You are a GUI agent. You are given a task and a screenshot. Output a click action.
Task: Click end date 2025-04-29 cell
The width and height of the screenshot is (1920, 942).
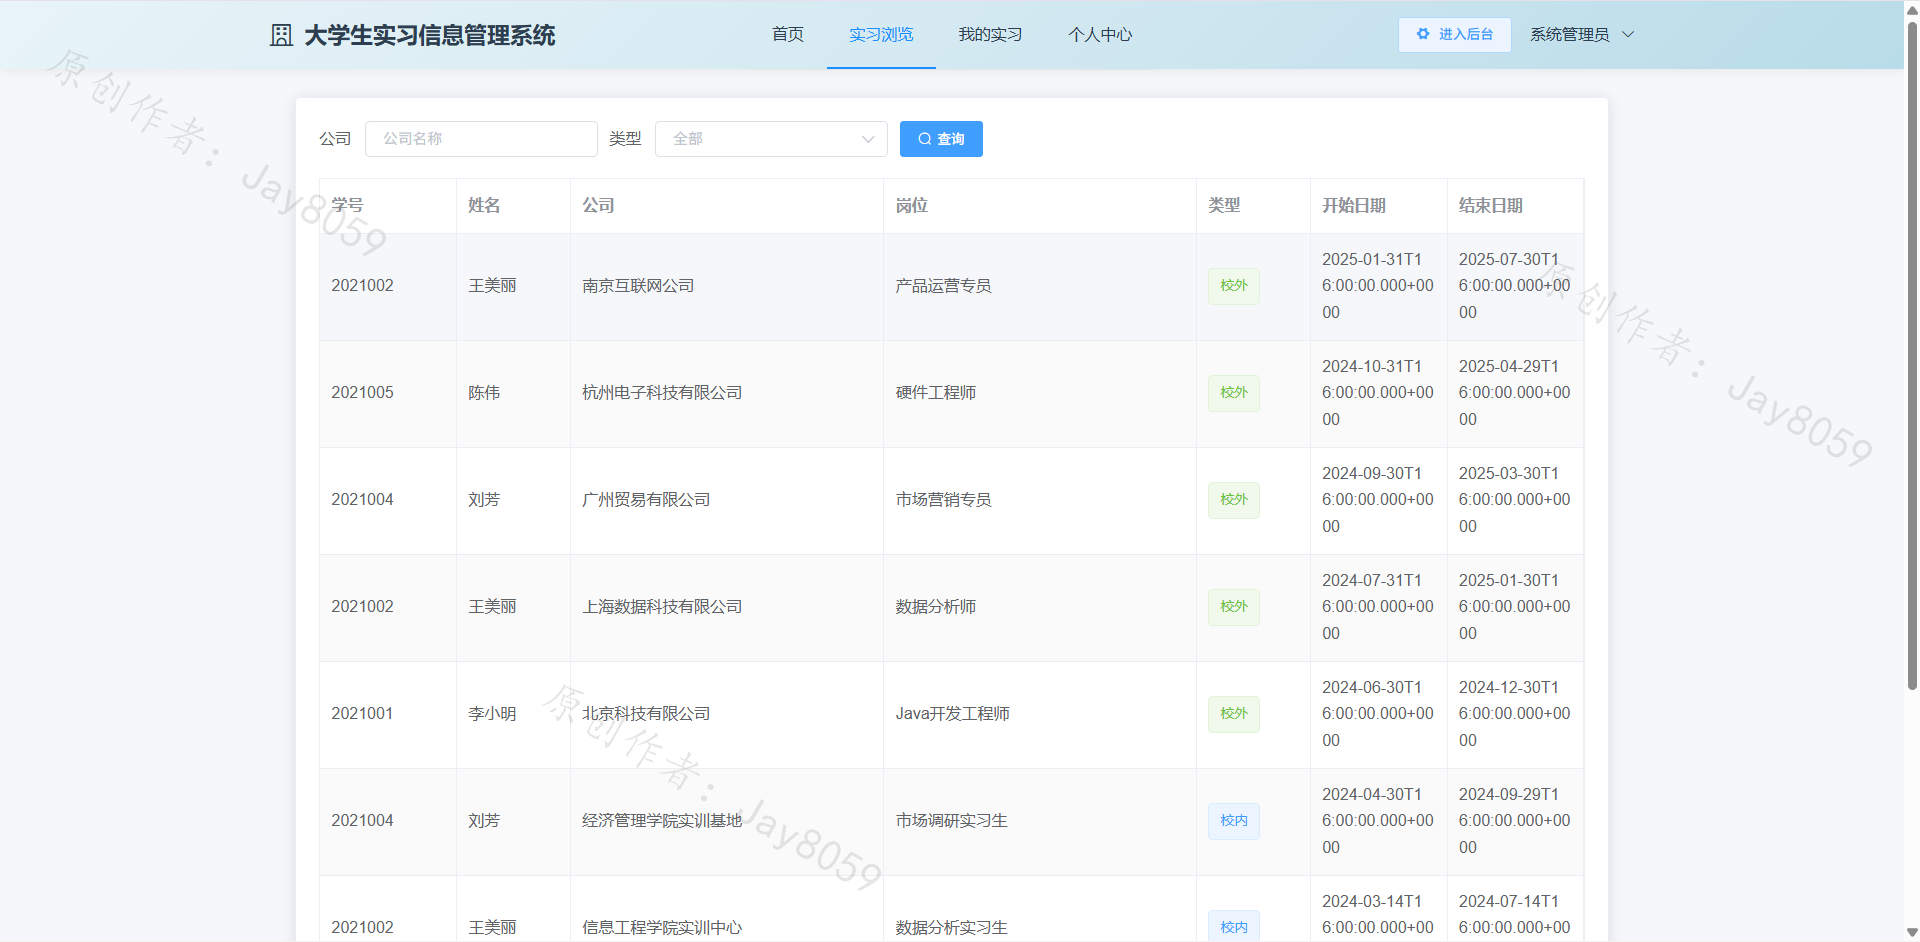coord(1515,393)
